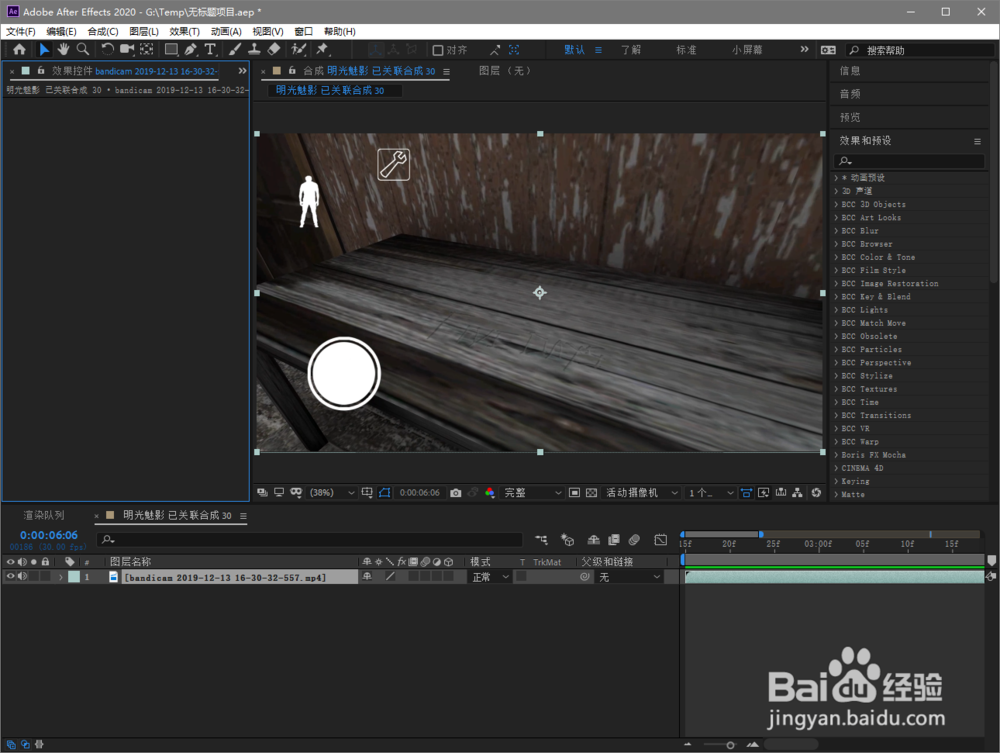Viewport: 1000px width, 753px height.
Task: Select the Zoom magnifier tool
Action: coord(83,49)
